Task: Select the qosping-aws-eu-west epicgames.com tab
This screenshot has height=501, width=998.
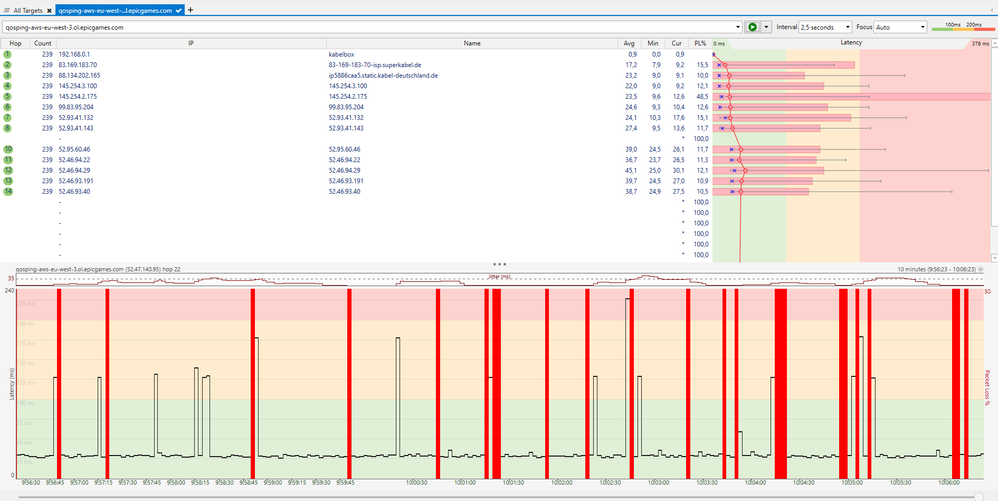Action: 116,9
